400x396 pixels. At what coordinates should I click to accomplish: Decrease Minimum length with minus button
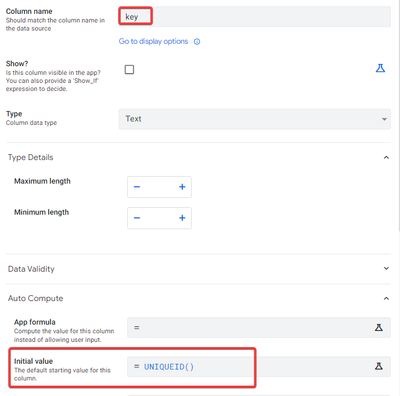coord(137,218)
